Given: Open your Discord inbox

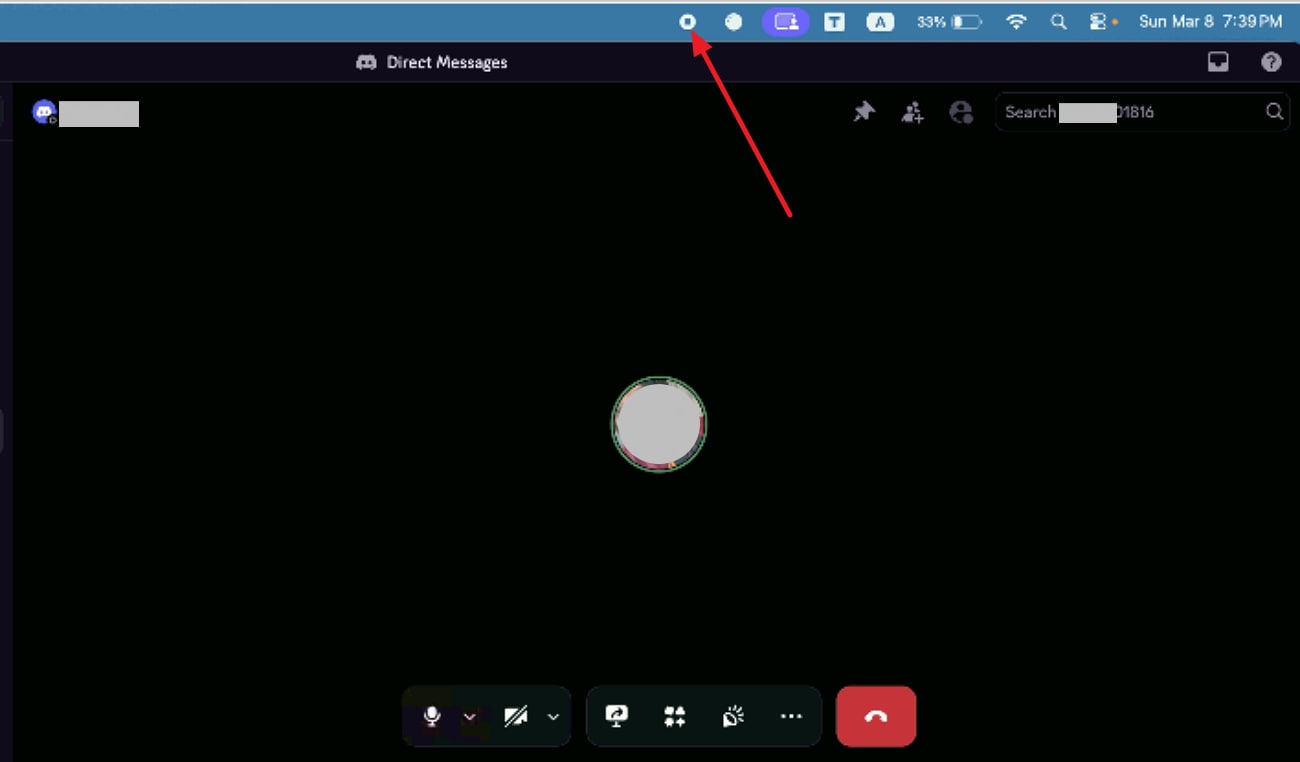Looking at the screenshot, I should [x=1218, y=61].
